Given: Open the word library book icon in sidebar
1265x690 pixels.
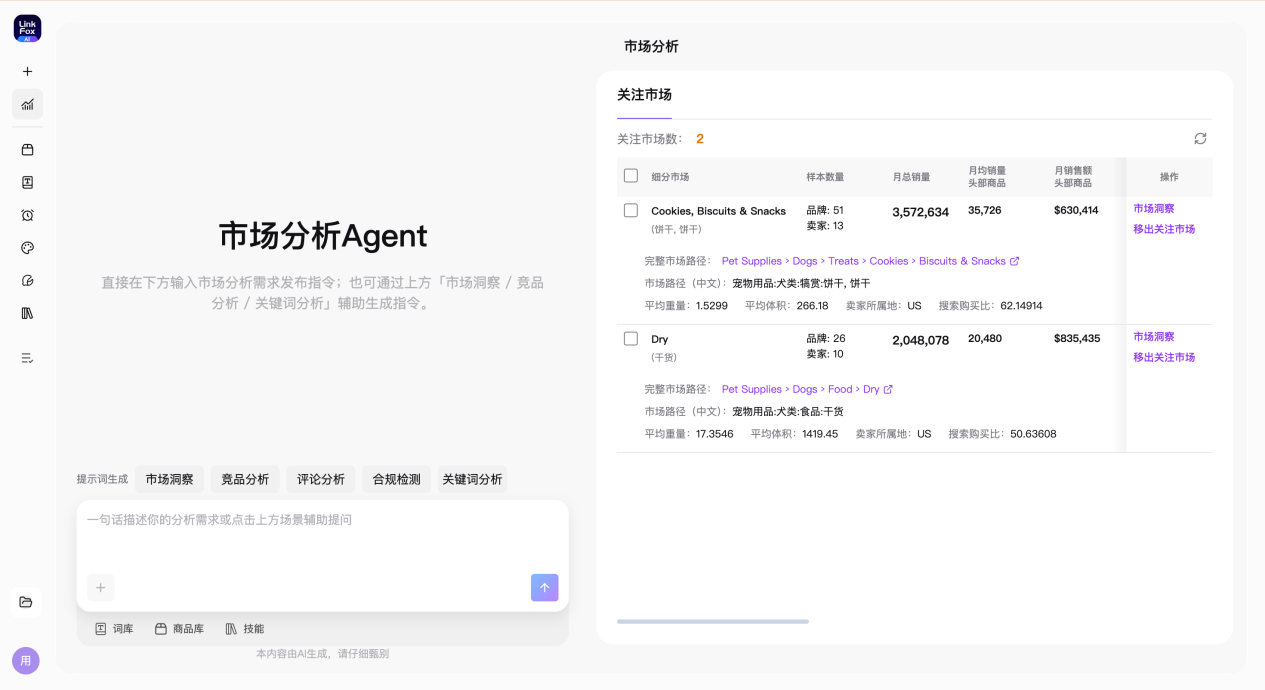Looking at the screenshot, I should [27, 182].
